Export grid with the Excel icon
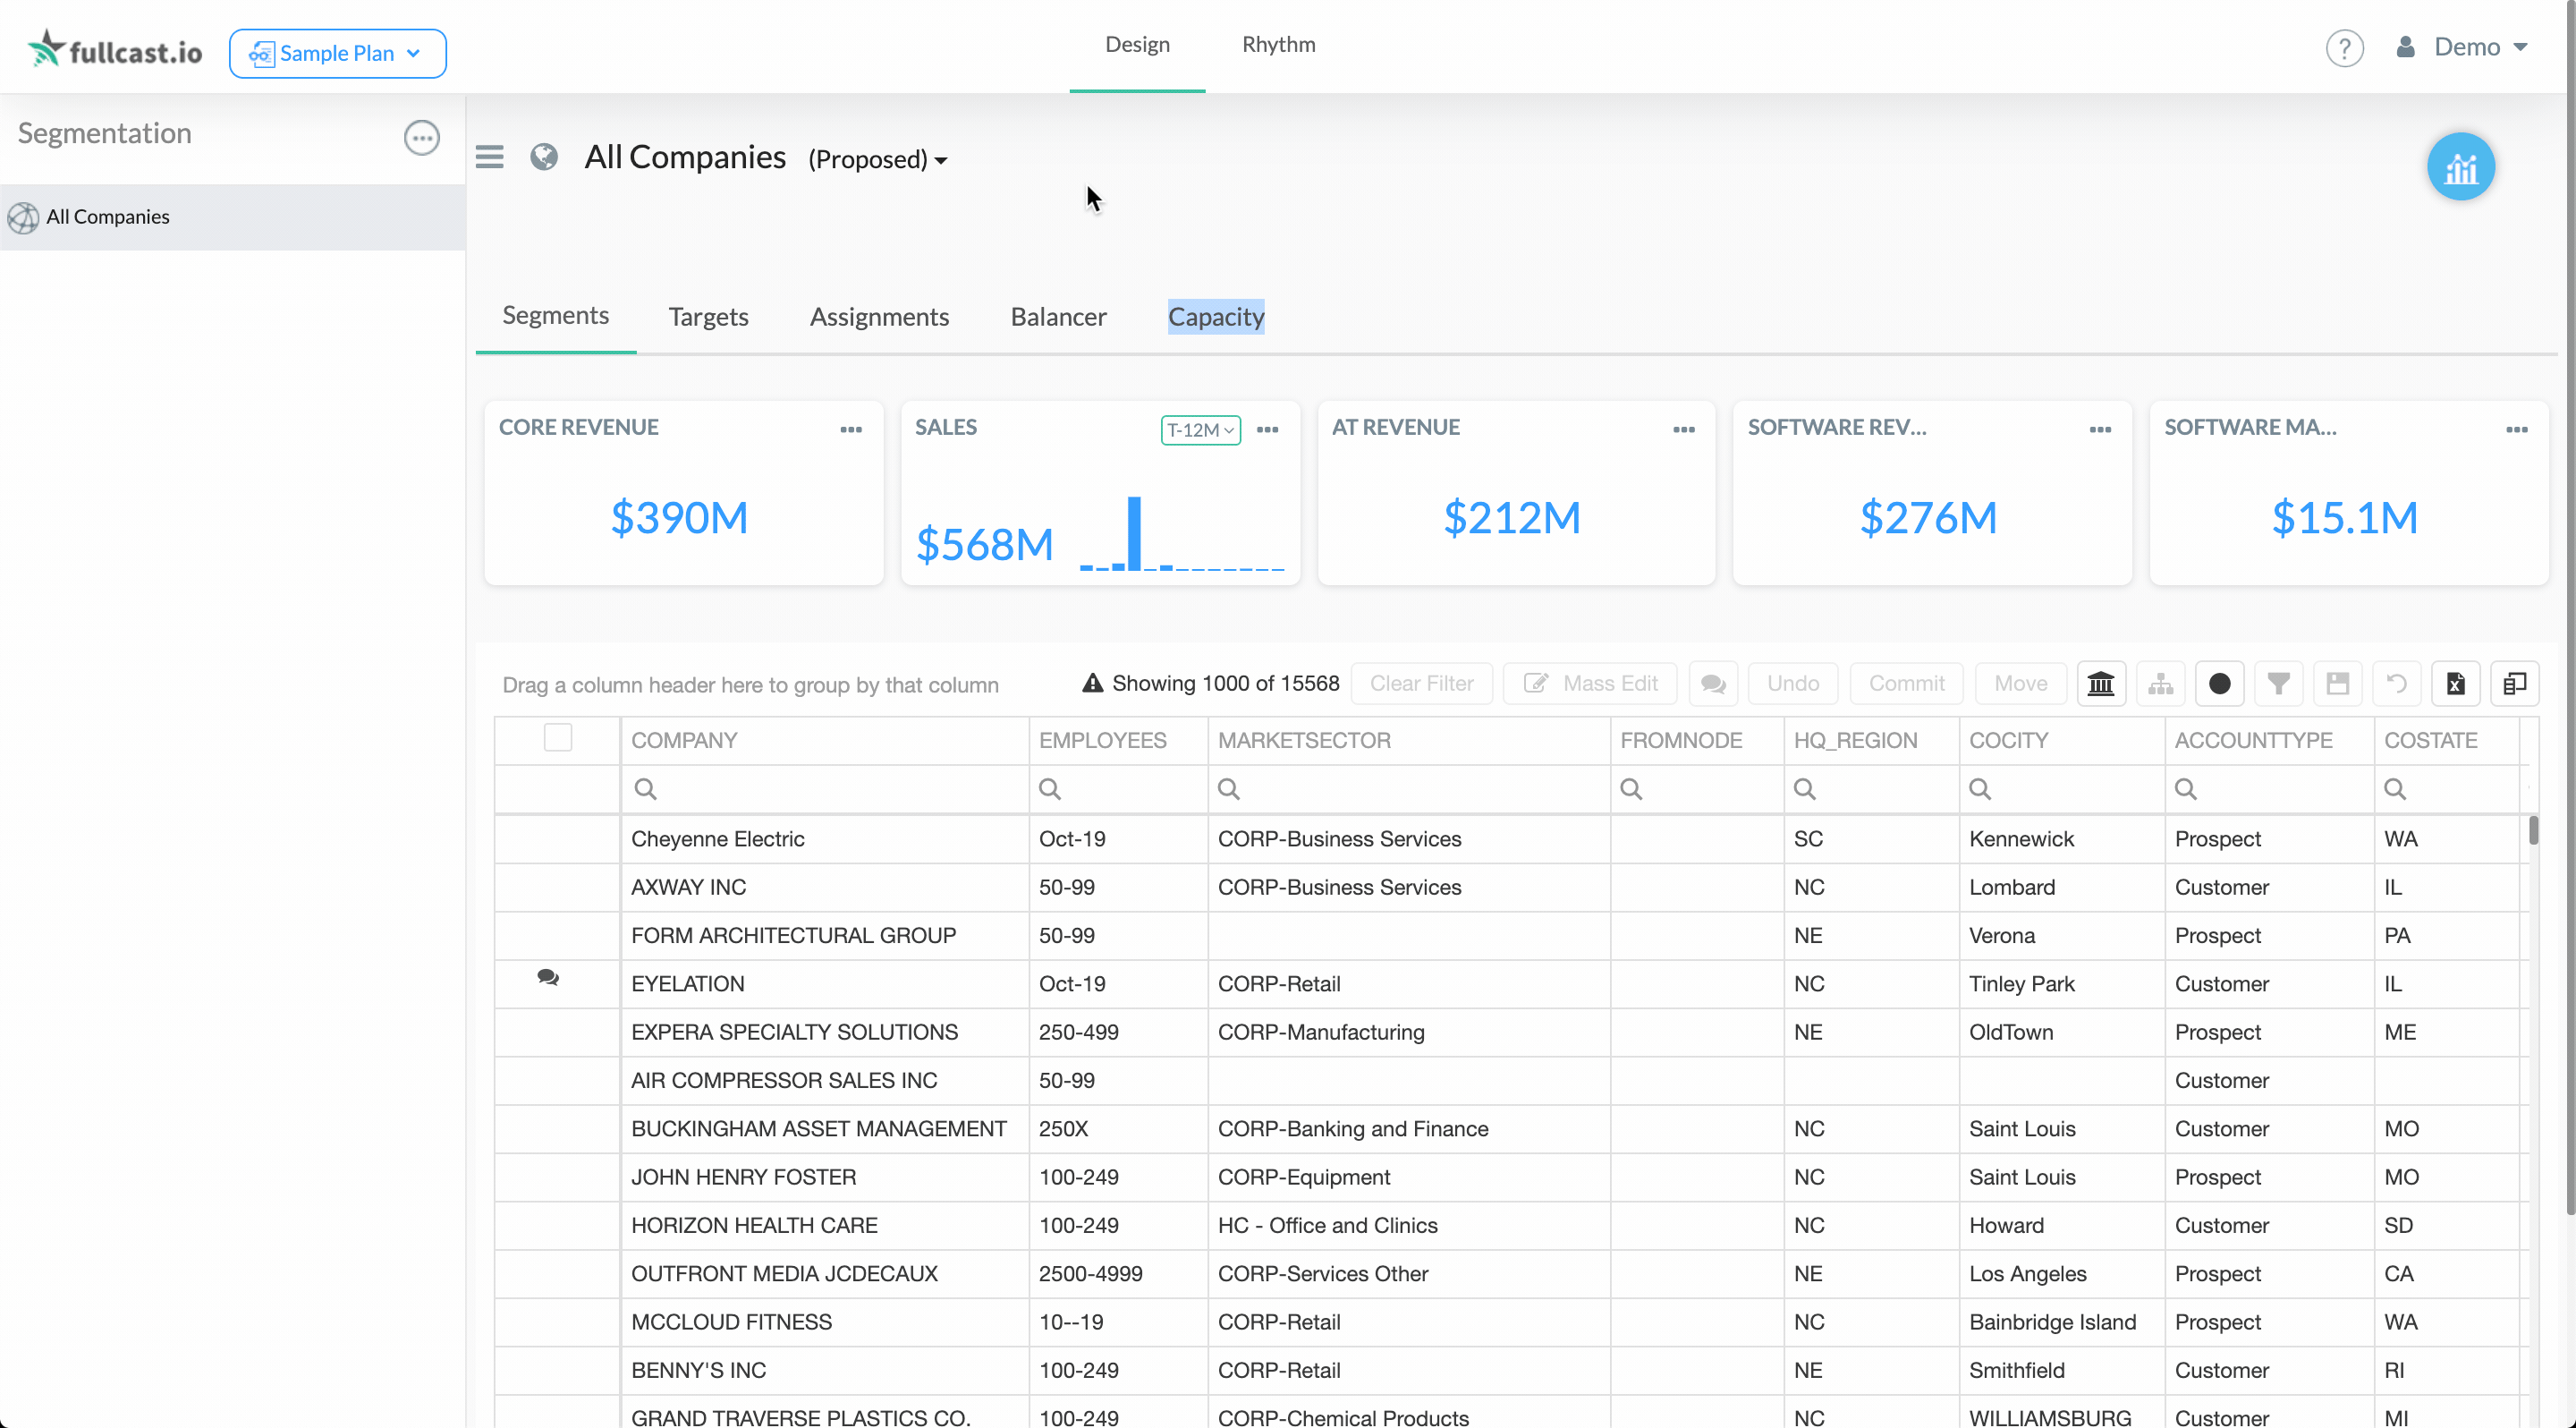The width and height of the screenshot is (2576, 1428). tap(2455, 684)
